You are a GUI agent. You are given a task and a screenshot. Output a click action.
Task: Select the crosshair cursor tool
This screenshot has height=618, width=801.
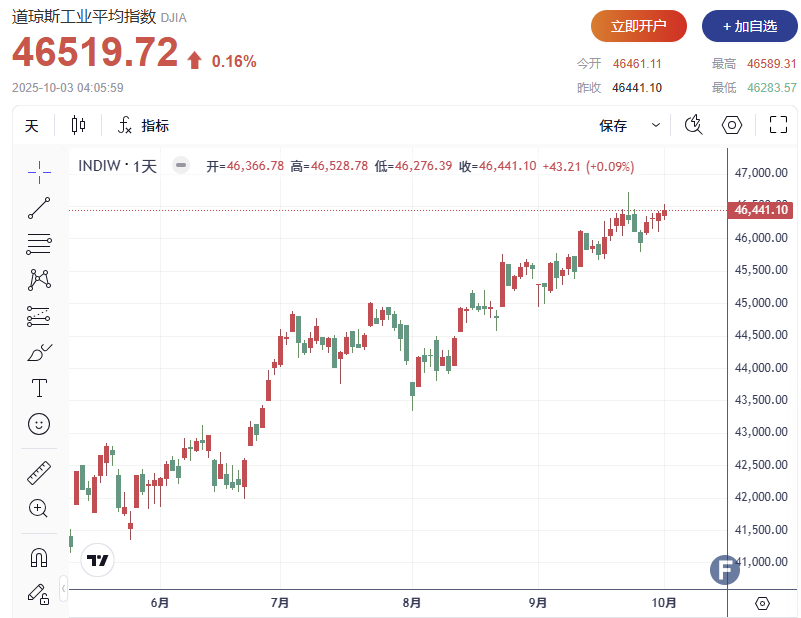point(39,172)
